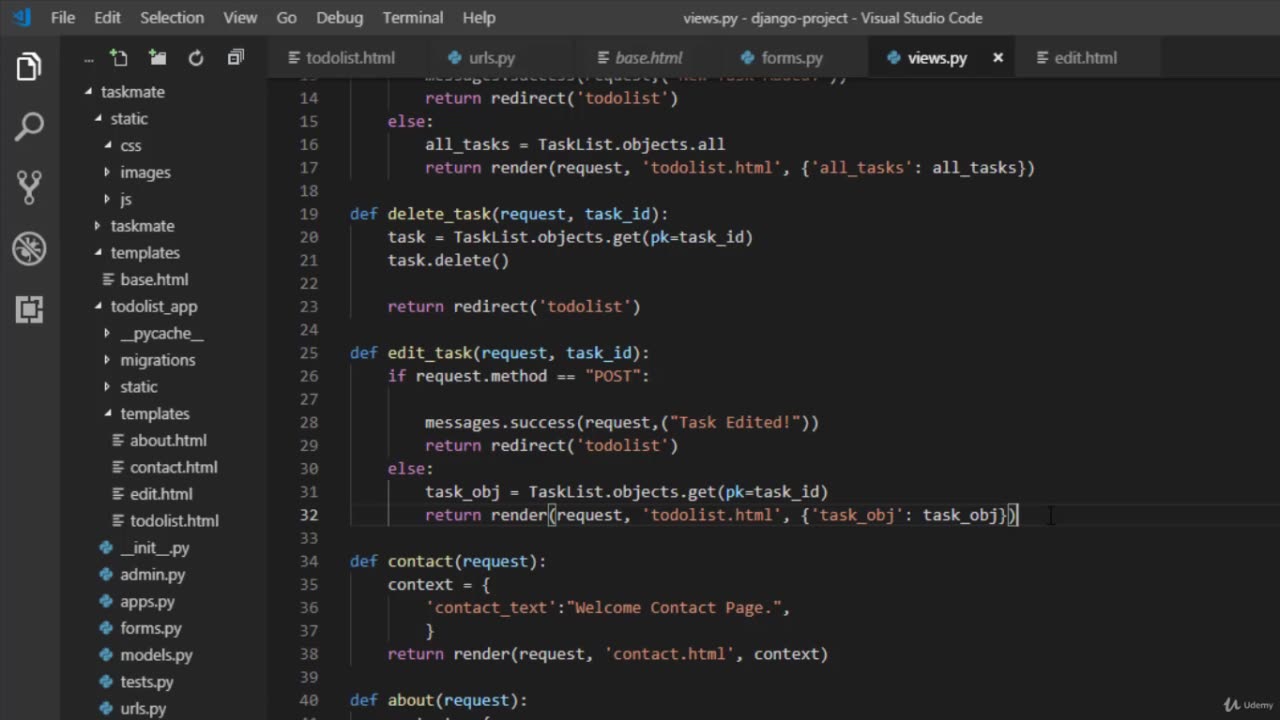This screenshot has height=720, width=1280.
Task: Collapse all folders in explorer
Action: (236, 58)
